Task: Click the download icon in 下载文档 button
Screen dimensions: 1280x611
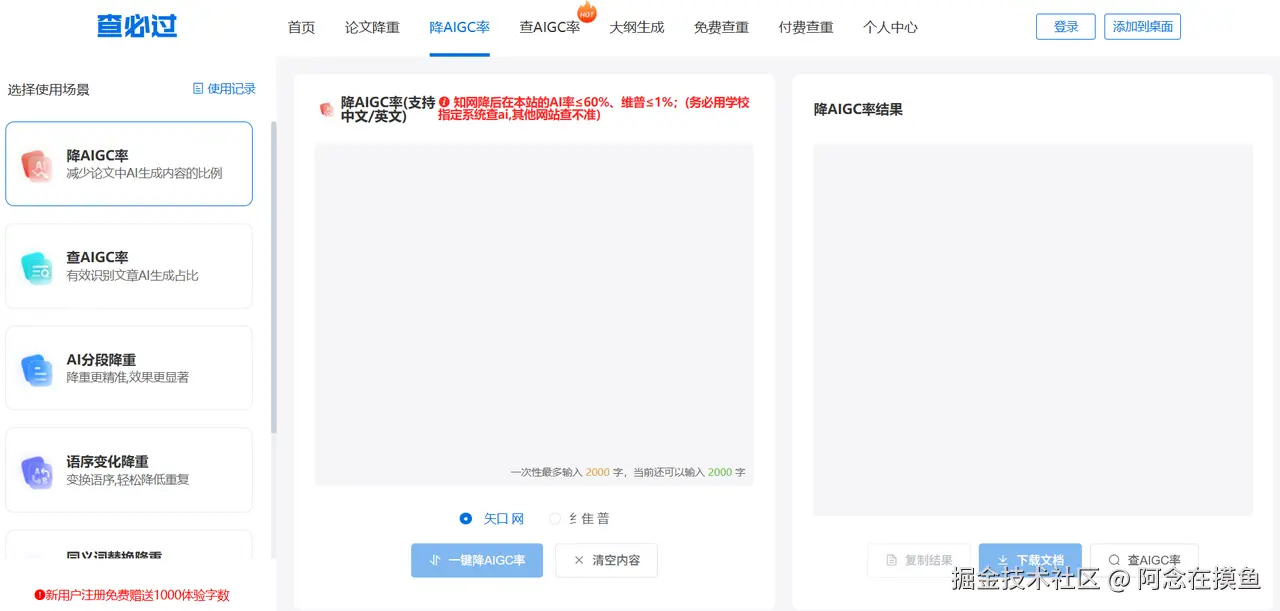Action: click(x=1003, y=561)
